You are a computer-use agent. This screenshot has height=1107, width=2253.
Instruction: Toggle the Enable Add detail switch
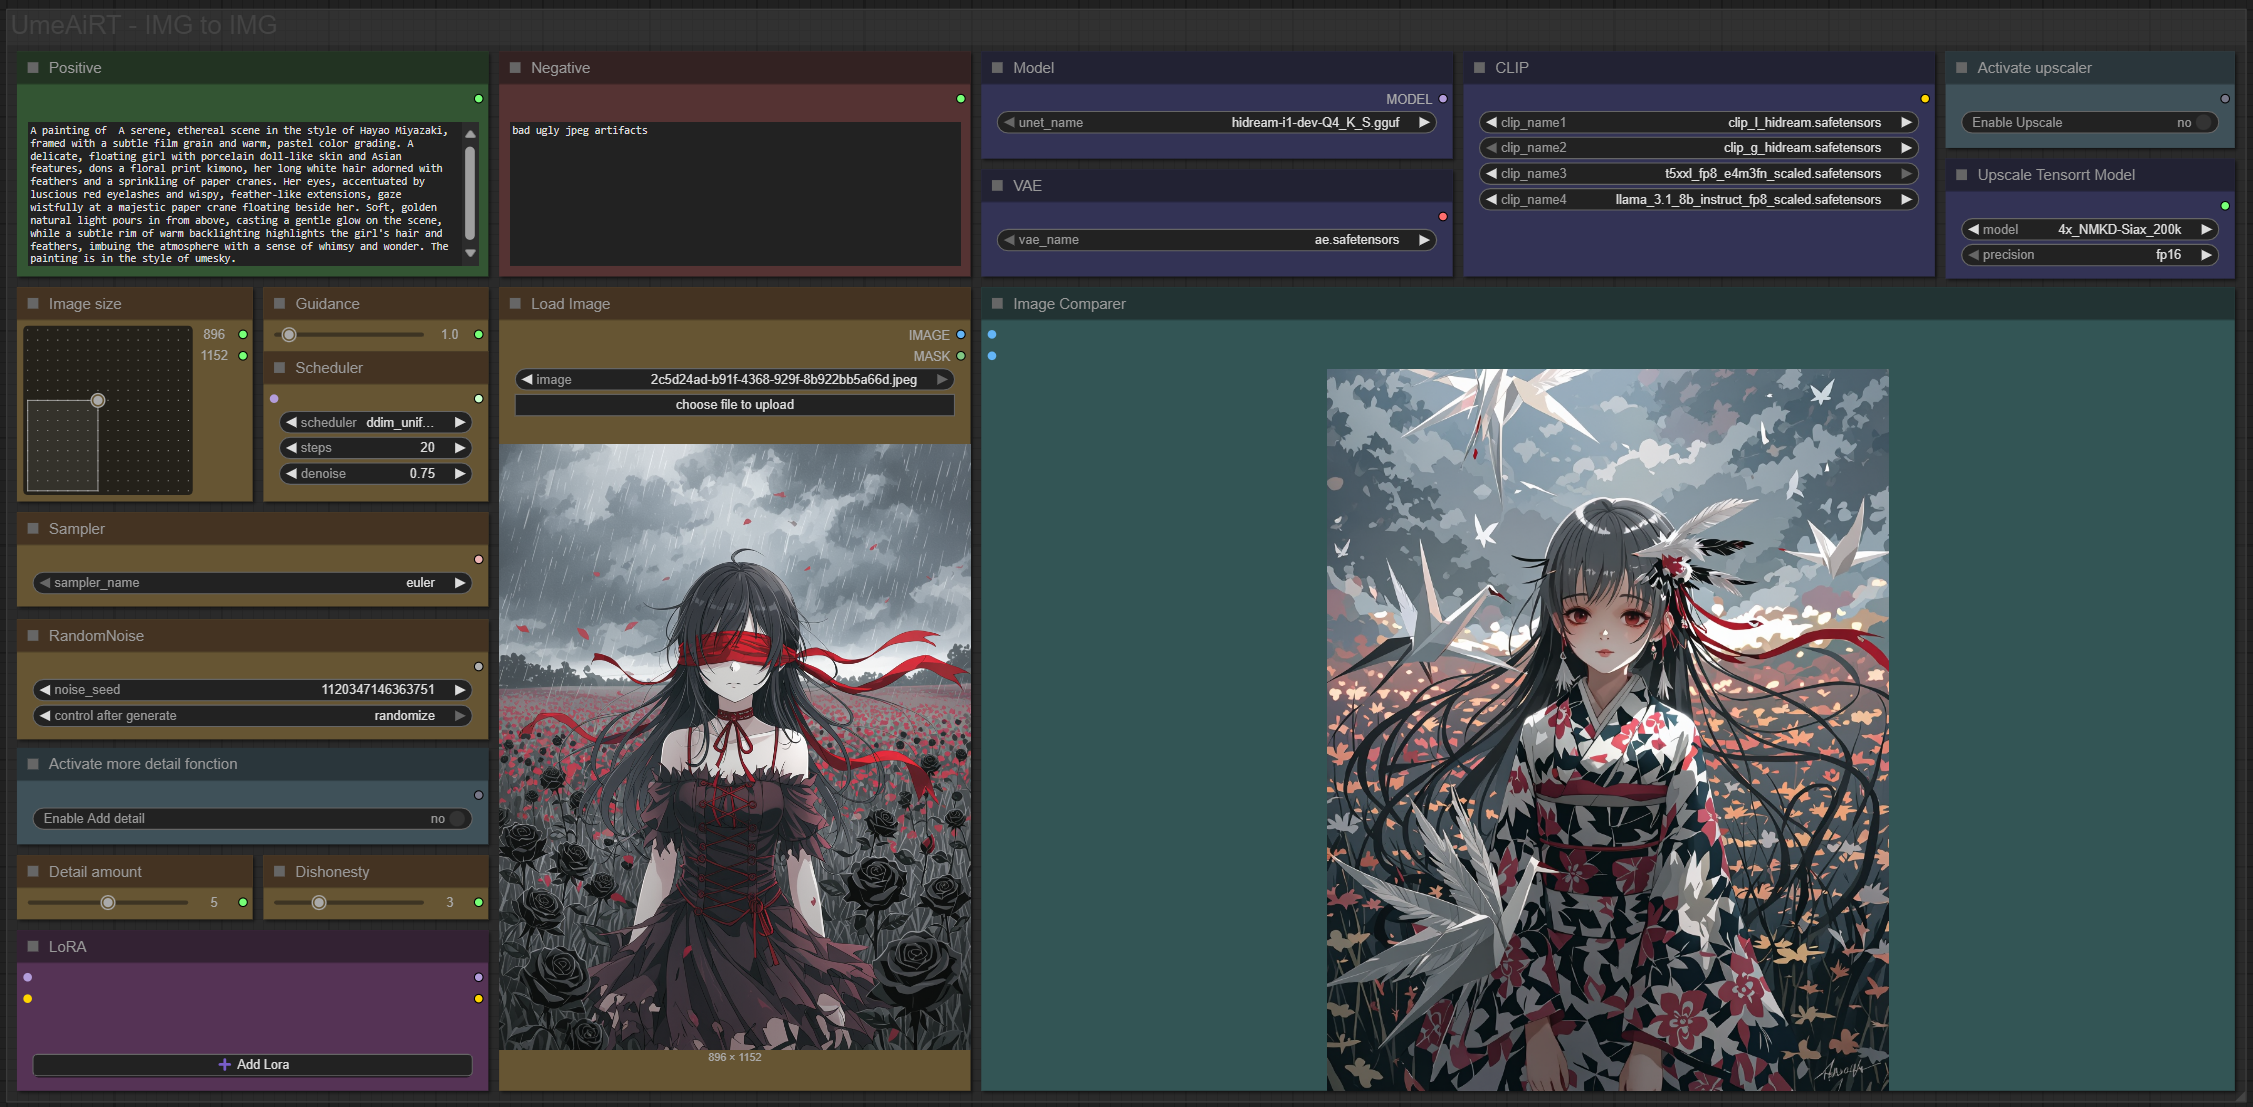pyautogui.click(x=456, y=819)
